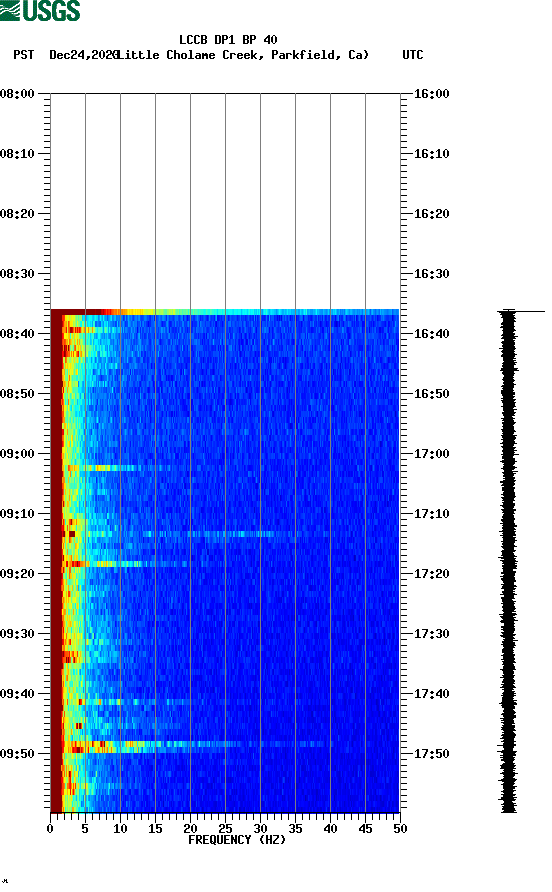Screen dimensions: 552x892
Task: Click the UTC timezone label
Action: [413, 55]
